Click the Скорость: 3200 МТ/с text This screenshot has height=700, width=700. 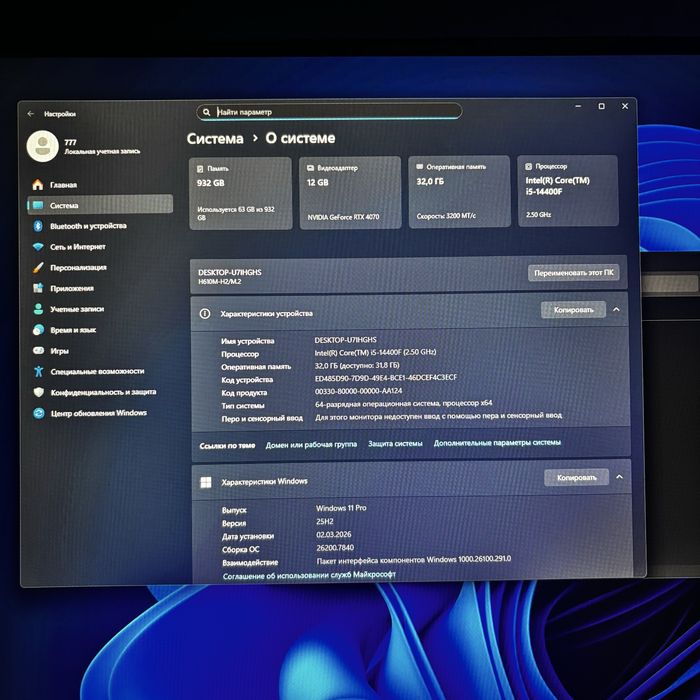point(446,216)
